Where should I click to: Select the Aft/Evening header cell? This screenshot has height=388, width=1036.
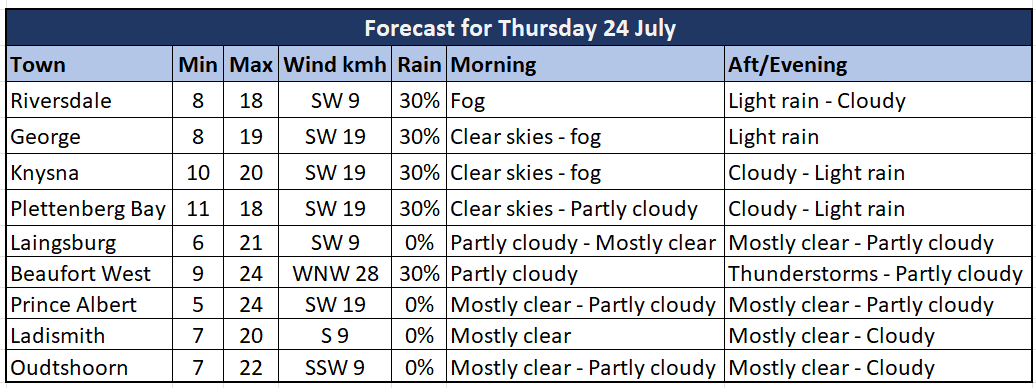point(878,65)
